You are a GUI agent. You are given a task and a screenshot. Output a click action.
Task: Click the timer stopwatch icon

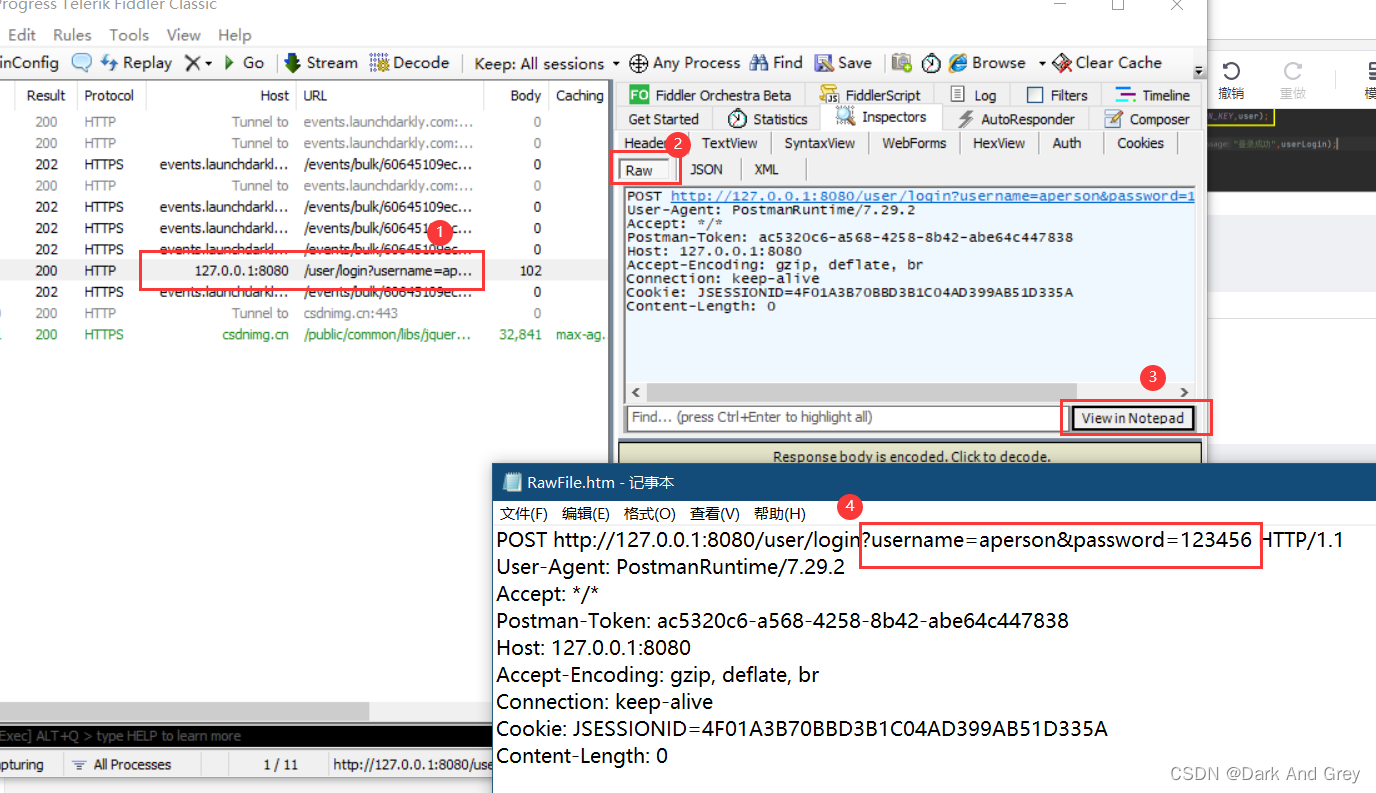coord(931,63)
